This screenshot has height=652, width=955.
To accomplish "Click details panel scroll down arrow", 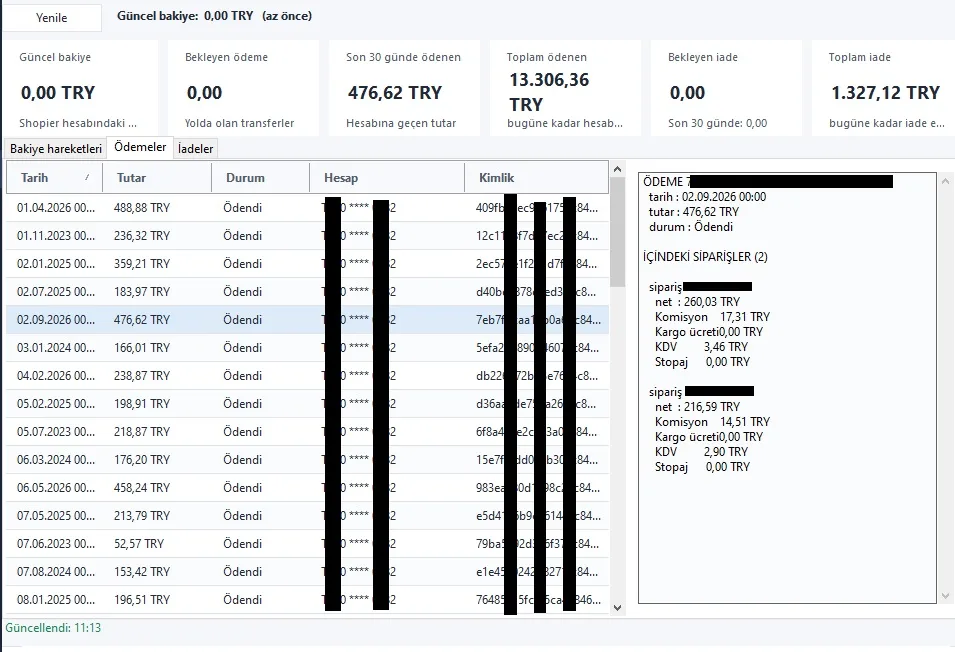I will point(945,596).
